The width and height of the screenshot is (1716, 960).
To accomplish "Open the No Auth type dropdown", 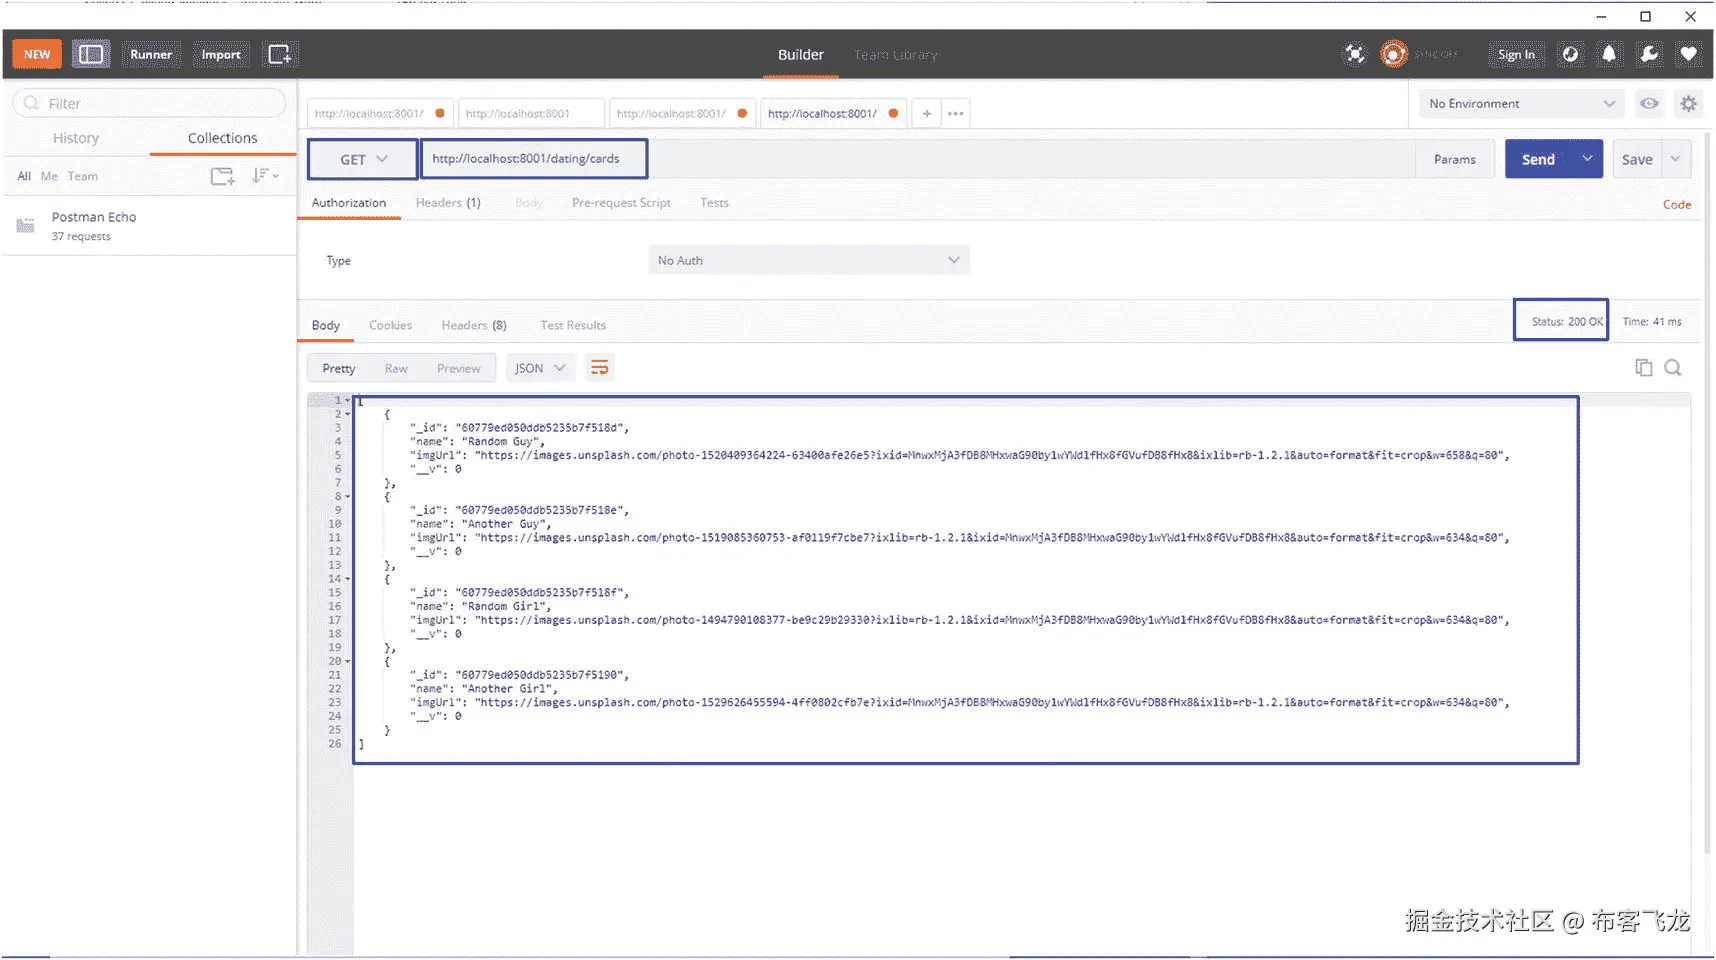I will pyautogui.click(x=808, y=260).
